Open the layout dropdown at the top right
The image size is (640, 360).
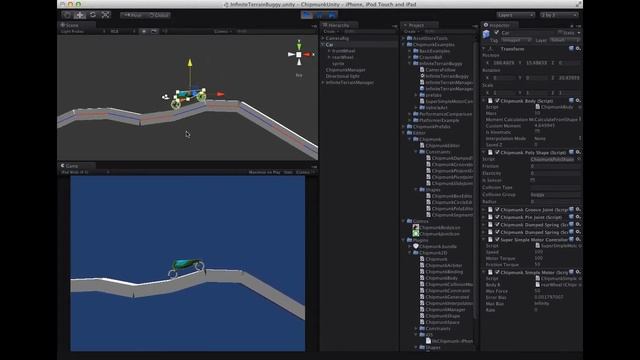(559, 15)
